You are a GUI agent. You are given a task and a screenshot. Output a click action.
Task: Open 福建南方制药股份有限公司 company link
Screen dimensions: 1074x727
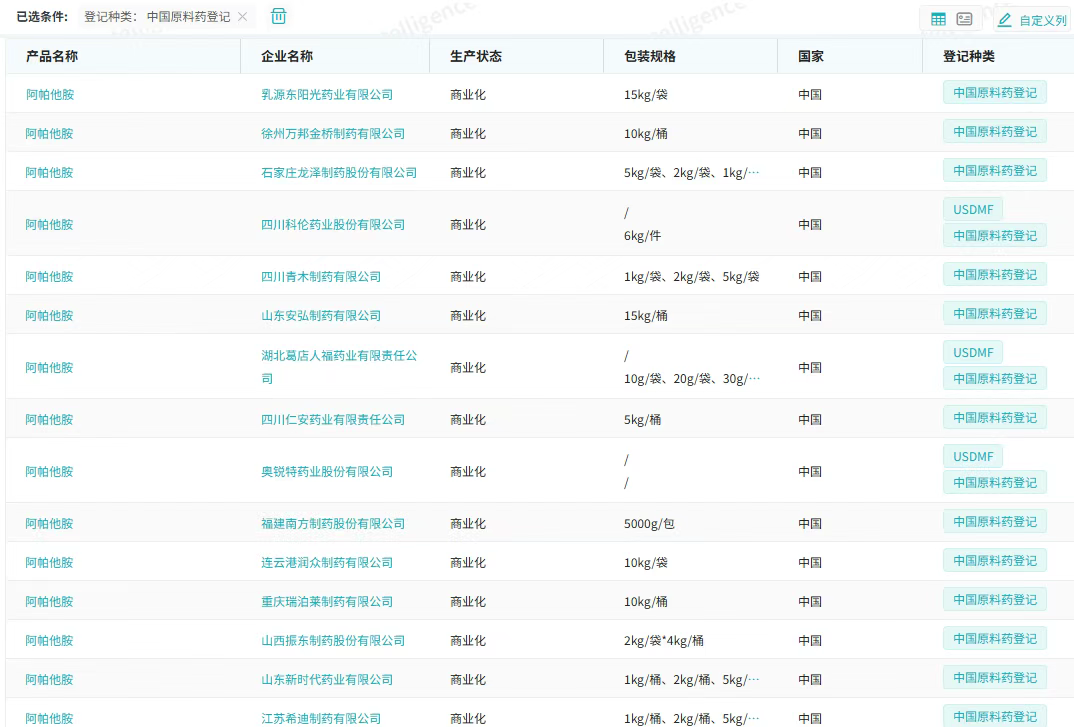pos(333,524)
